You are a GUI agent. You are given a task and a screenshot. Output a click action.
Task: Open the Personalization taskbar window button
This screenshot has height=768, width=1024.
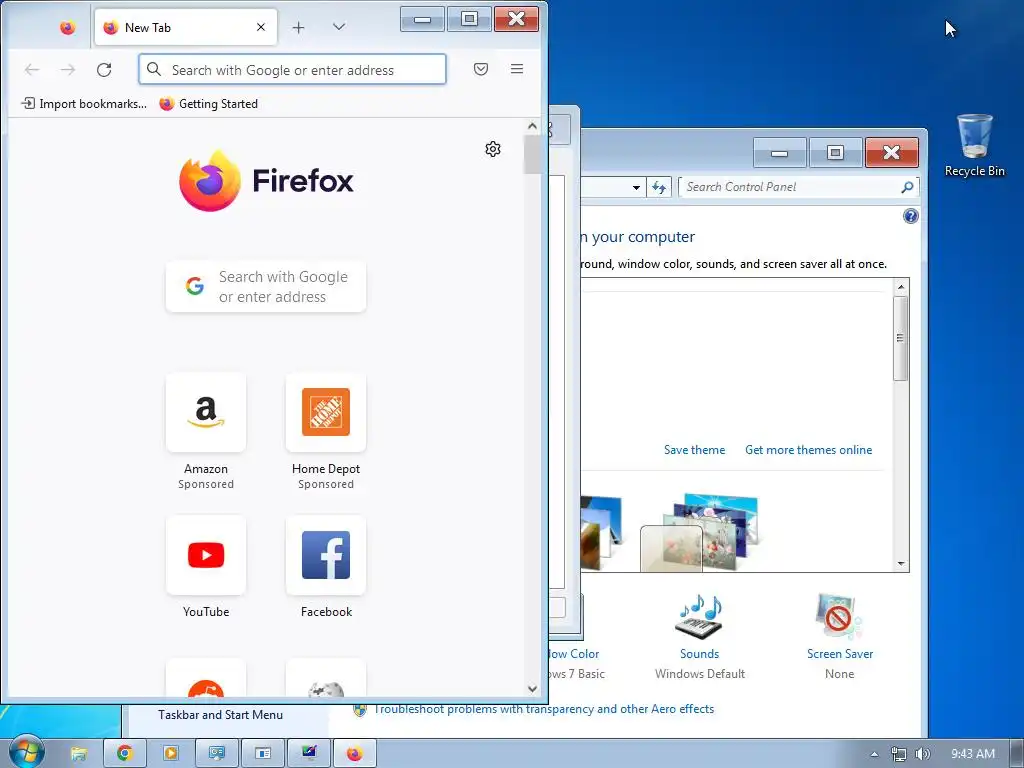coord(309,754)
